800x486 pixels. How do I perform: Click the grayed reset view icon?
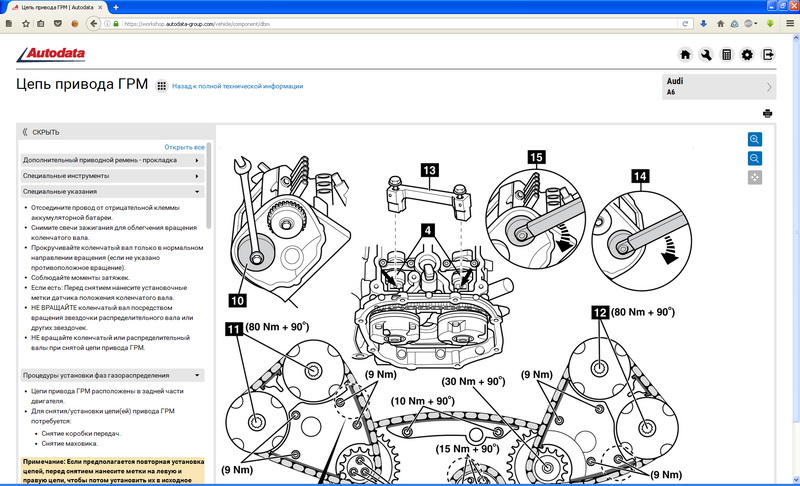point(755,177)
